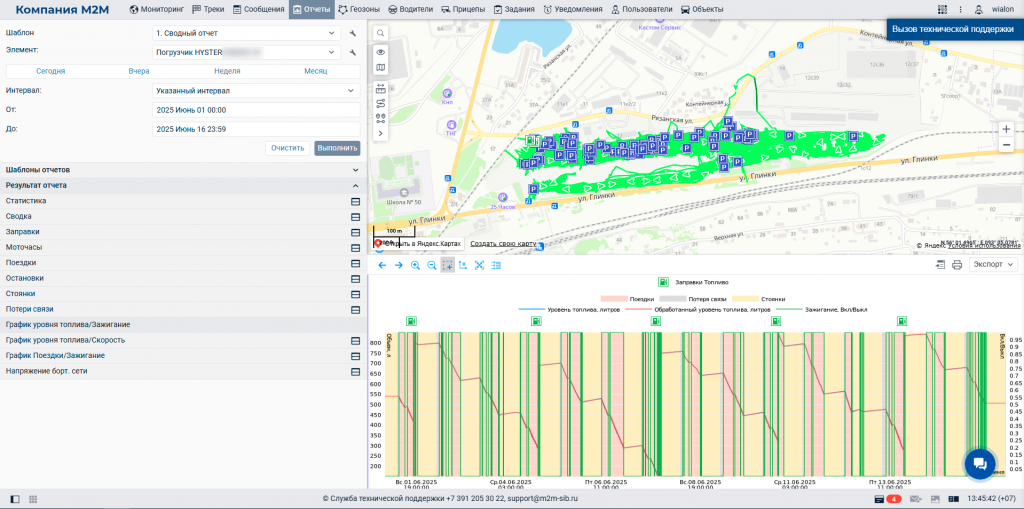
Task: Toggle Потеря связи series in chart legend
Action: tap(692, 299)
